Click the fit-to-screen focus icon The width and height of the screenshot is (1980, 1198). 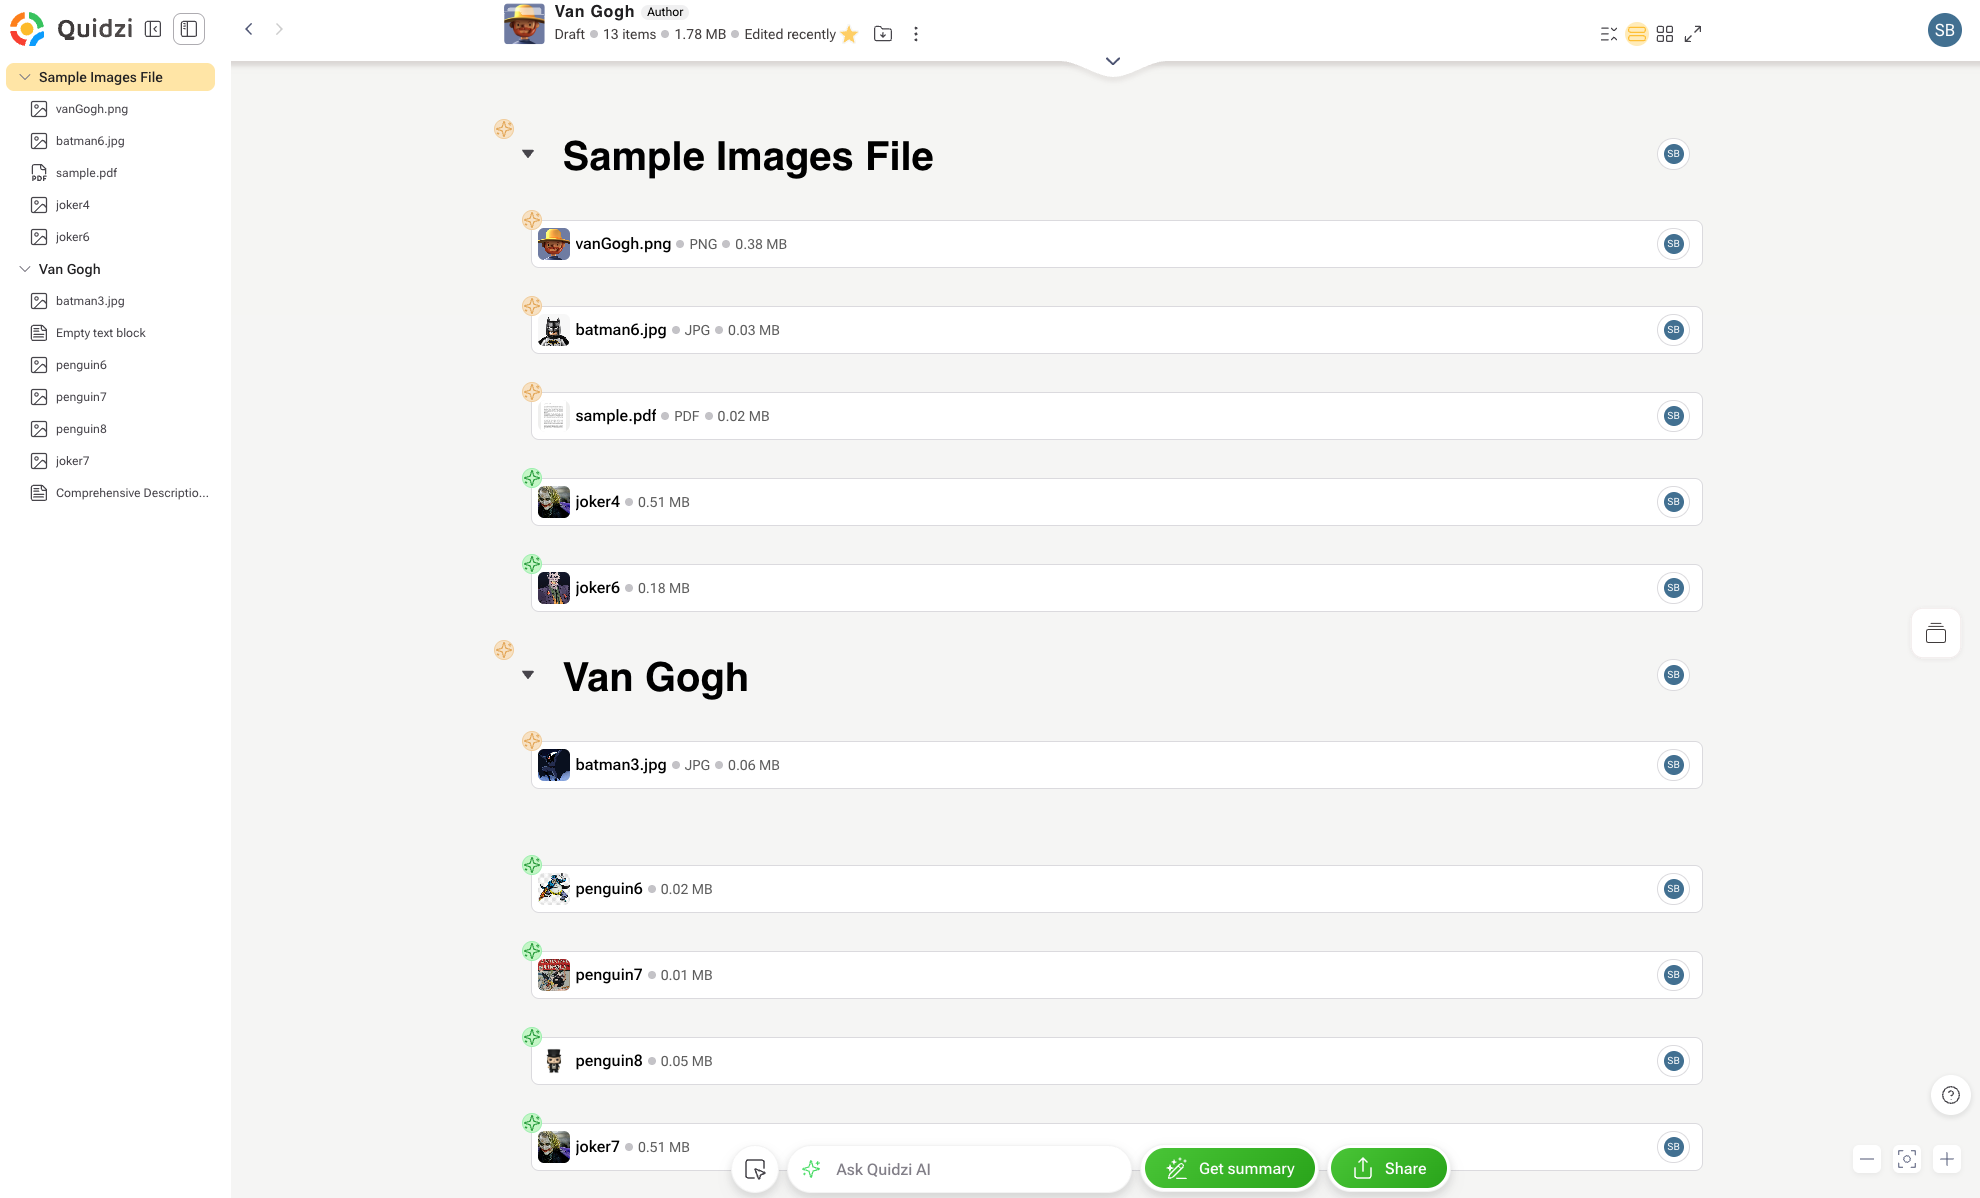(x=1907, y=1159)
